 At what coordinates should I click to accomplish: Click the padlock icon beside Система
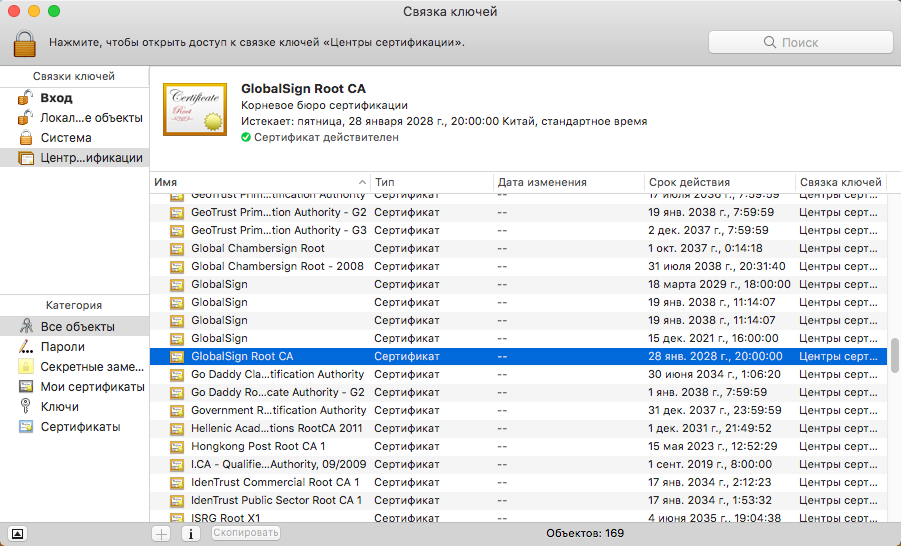[x=26, y=138]
